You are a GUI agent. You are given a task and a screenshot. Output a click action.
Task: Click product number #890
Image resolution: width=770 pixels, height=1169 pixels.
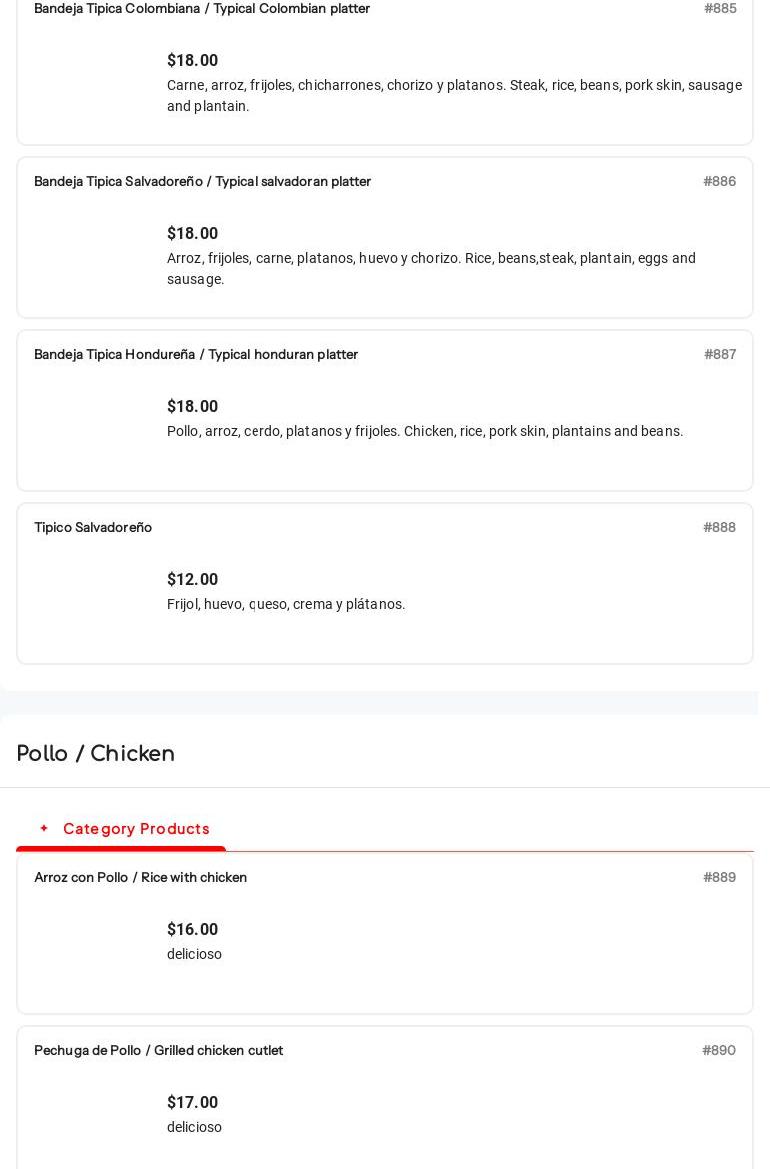[x=719, y=1050]
